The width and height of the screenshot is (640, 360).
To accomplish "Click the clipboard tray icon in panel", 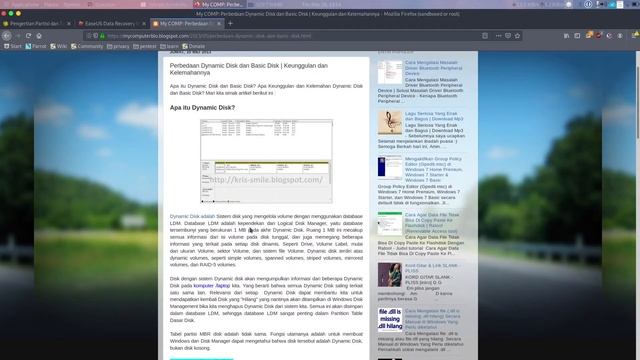I will point(620,4).
